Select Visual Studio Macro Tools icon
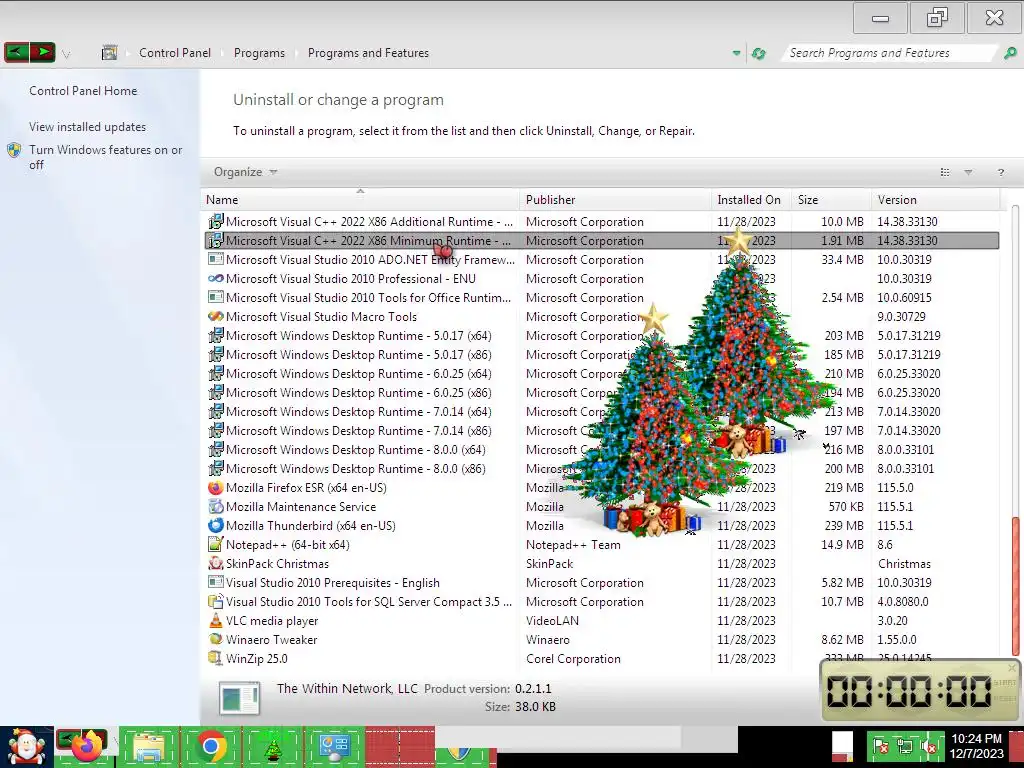Image resolution: width=1024 pixels, height=768 pixels. coord(216,316)
